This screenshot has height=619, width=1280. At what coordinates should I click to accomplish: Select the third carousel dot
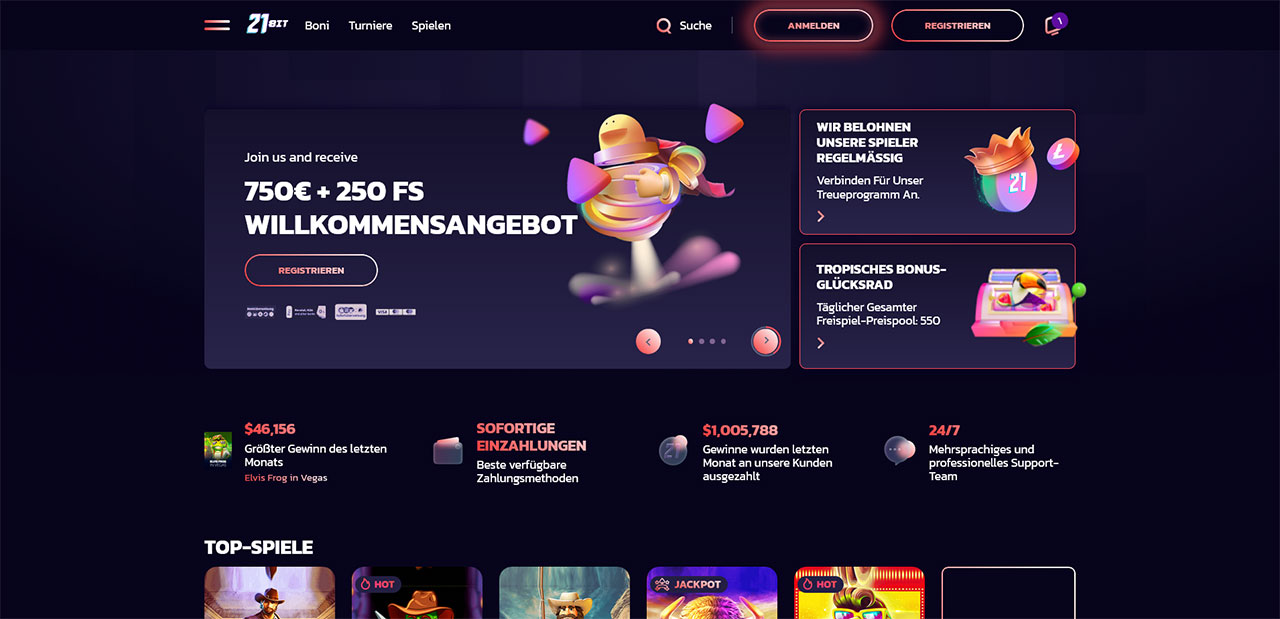tap(713, 341)
